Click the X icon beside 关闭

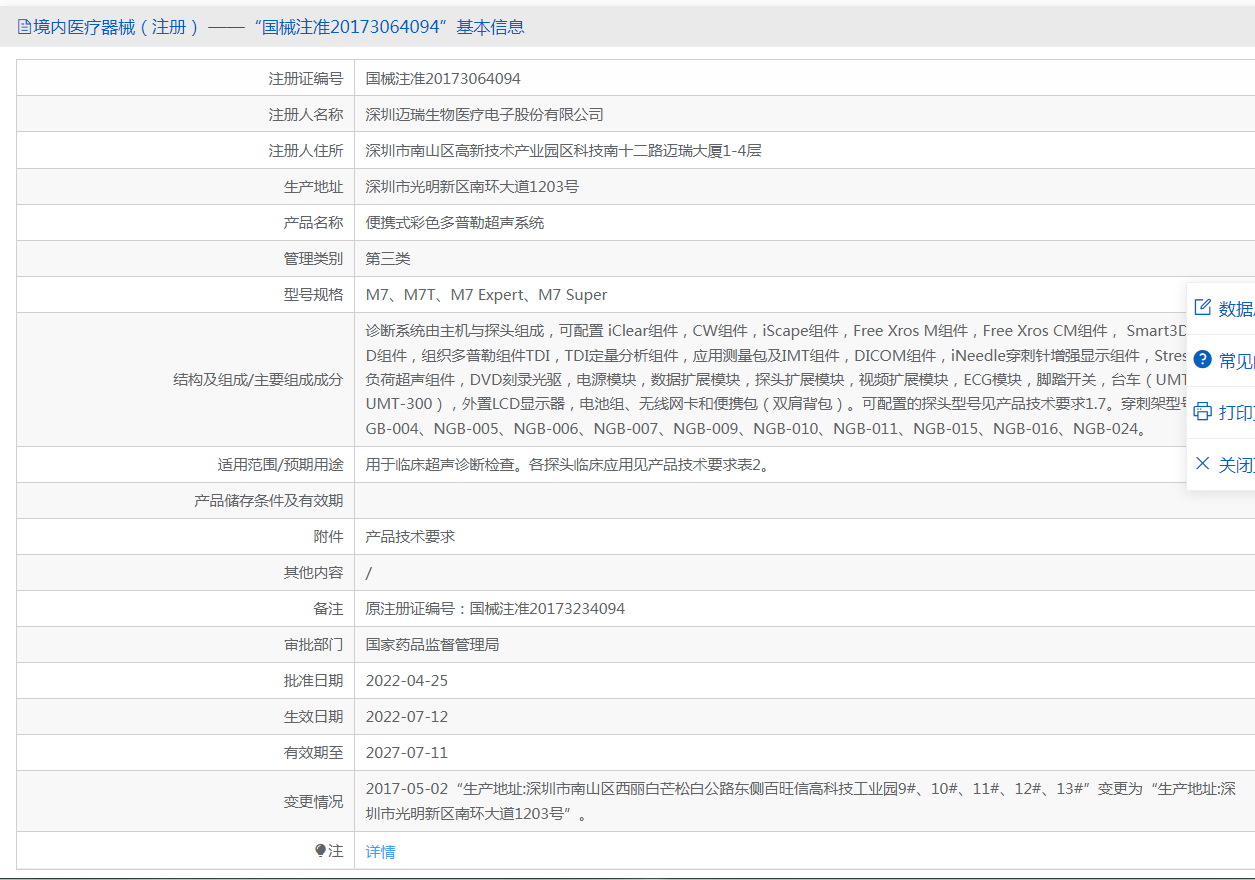coord(1203,464)
